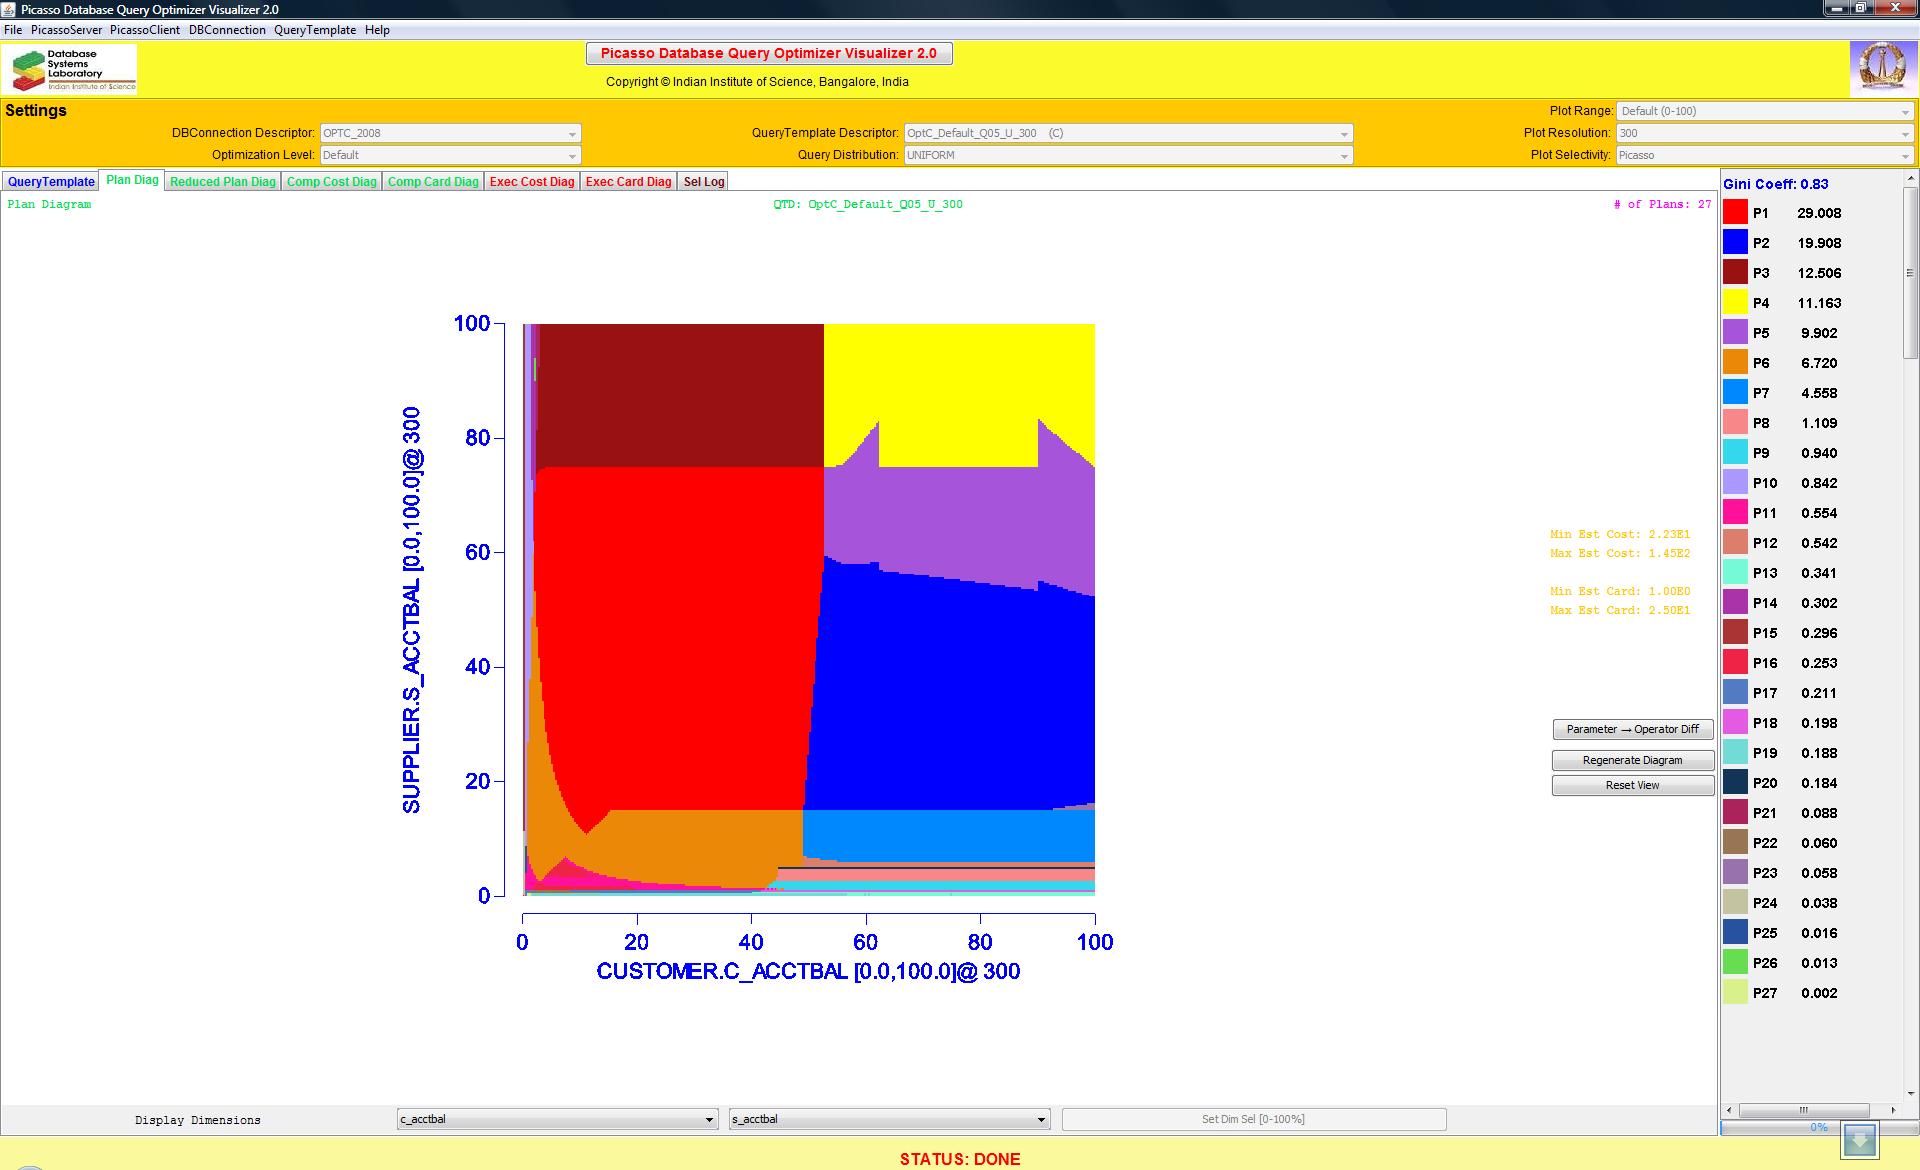Open the DBConnection Descriptor dropdown
The image size is (1920, 1170).
pos(571,133)
